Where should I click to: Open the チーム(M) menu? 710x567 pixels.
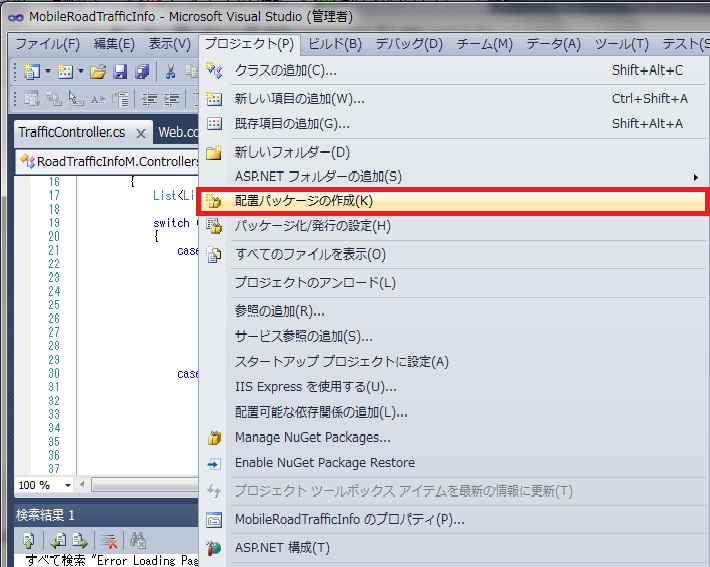tap(485, 44)
